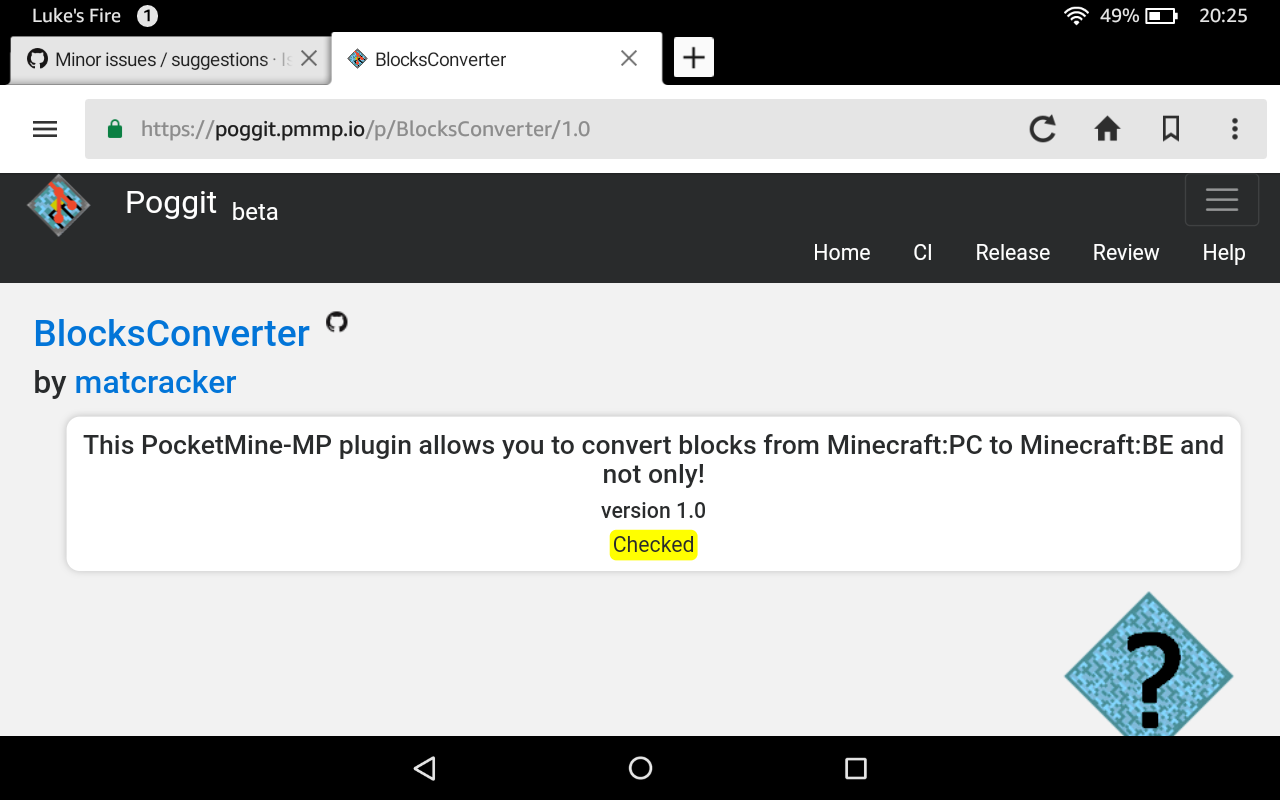Open the BlocksConverter plugin title link

point(172,333)
